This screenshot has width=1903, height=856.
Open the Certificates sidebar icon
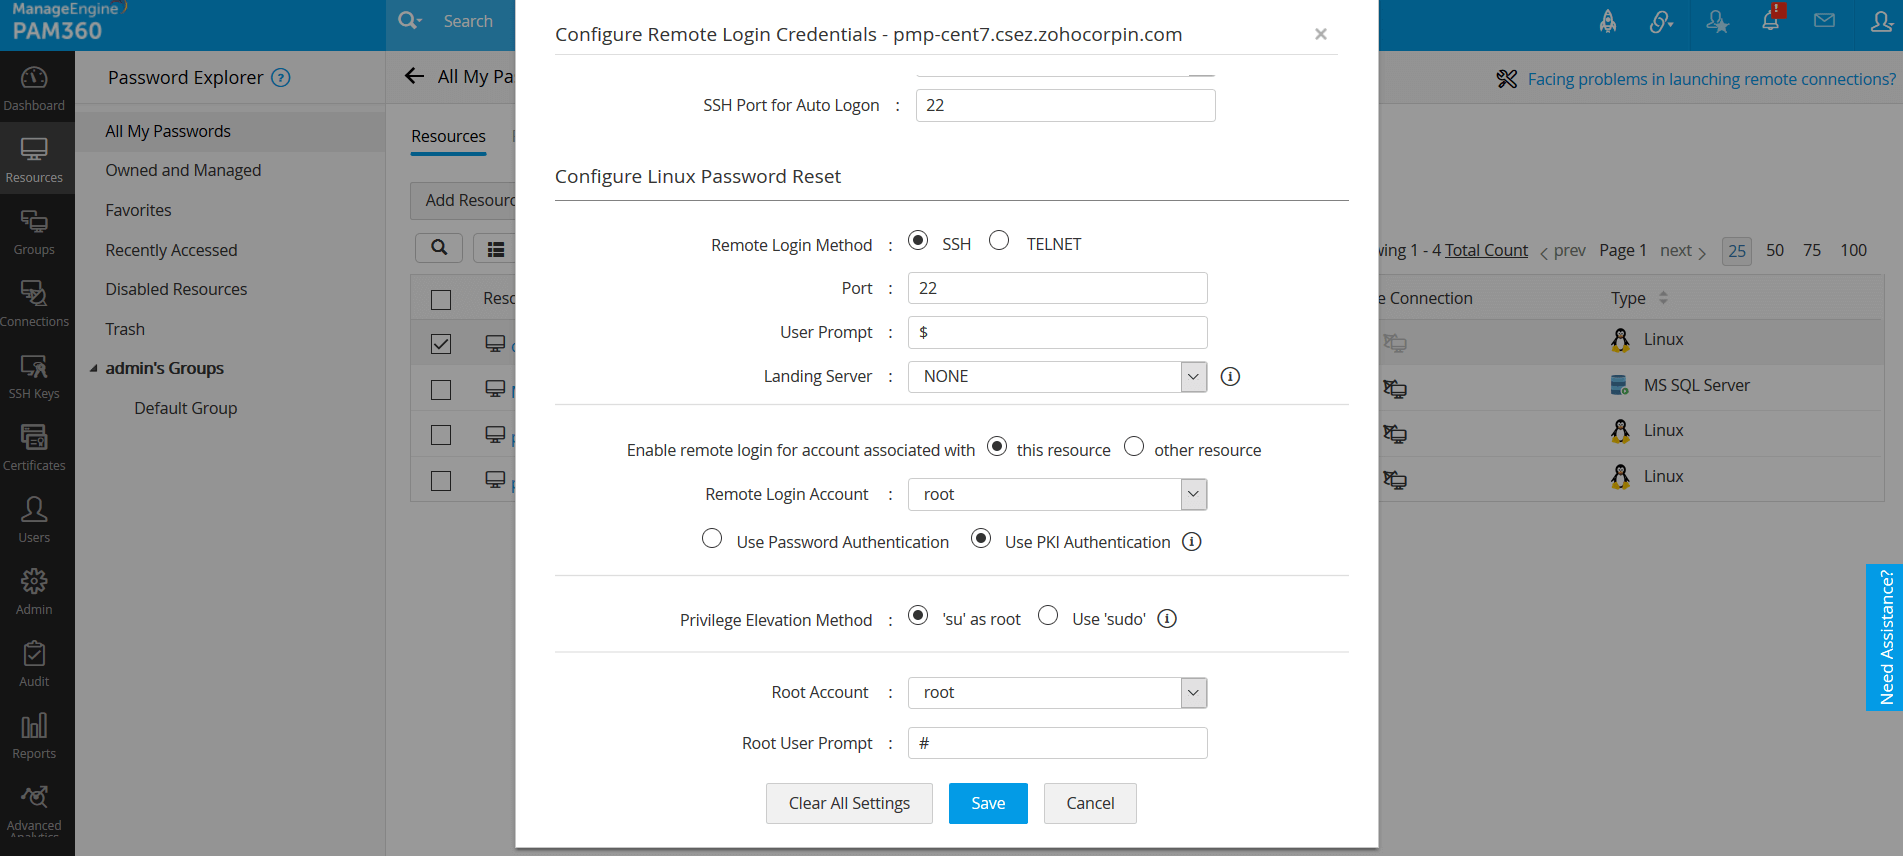34,448
